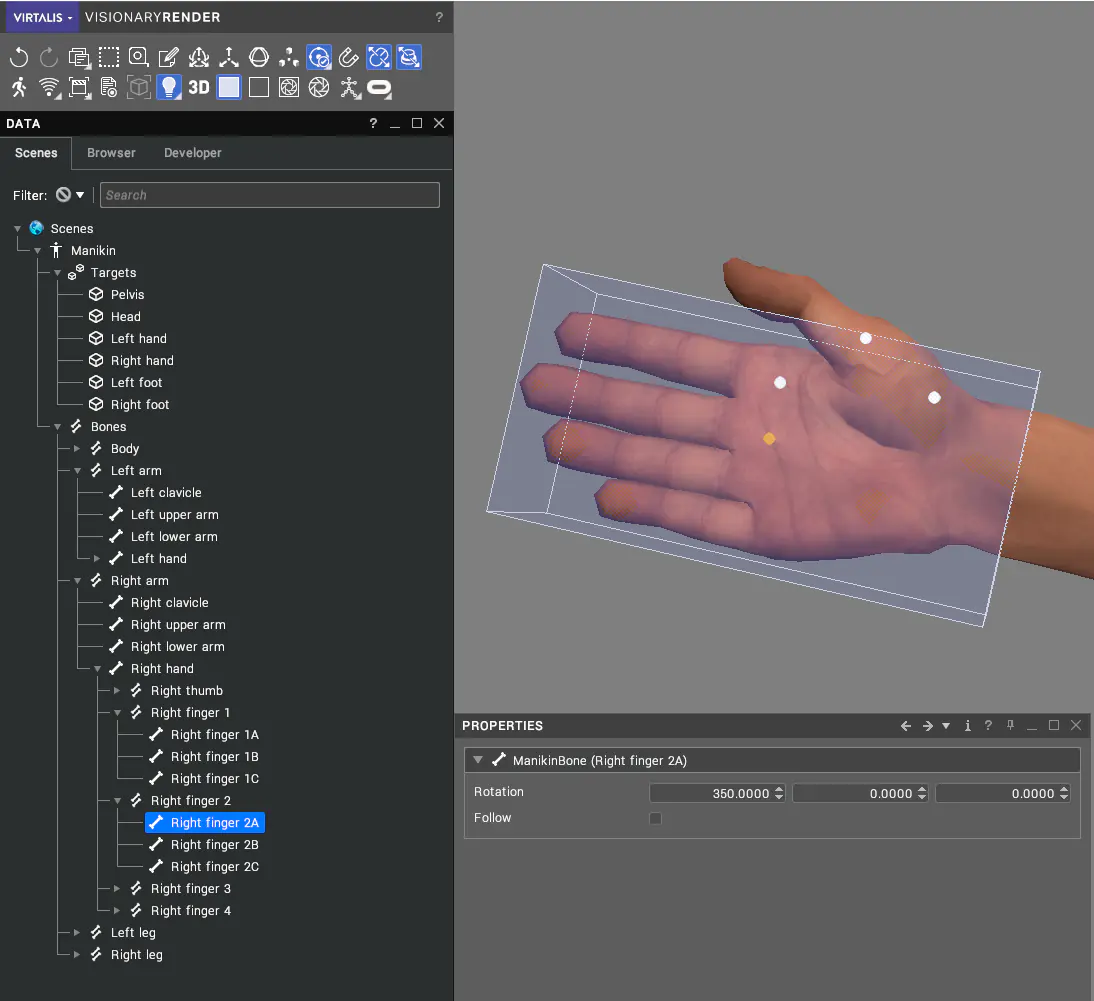The image size is (1094, 1001).
Task: Select the dashed rectangle selection tool
Action: point(109,57)
